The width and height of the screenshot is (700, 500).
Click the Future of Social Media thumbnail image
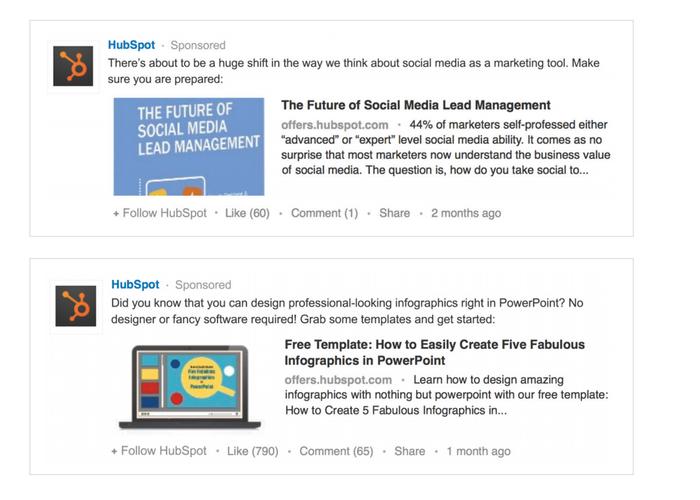[x=189, y=146]
